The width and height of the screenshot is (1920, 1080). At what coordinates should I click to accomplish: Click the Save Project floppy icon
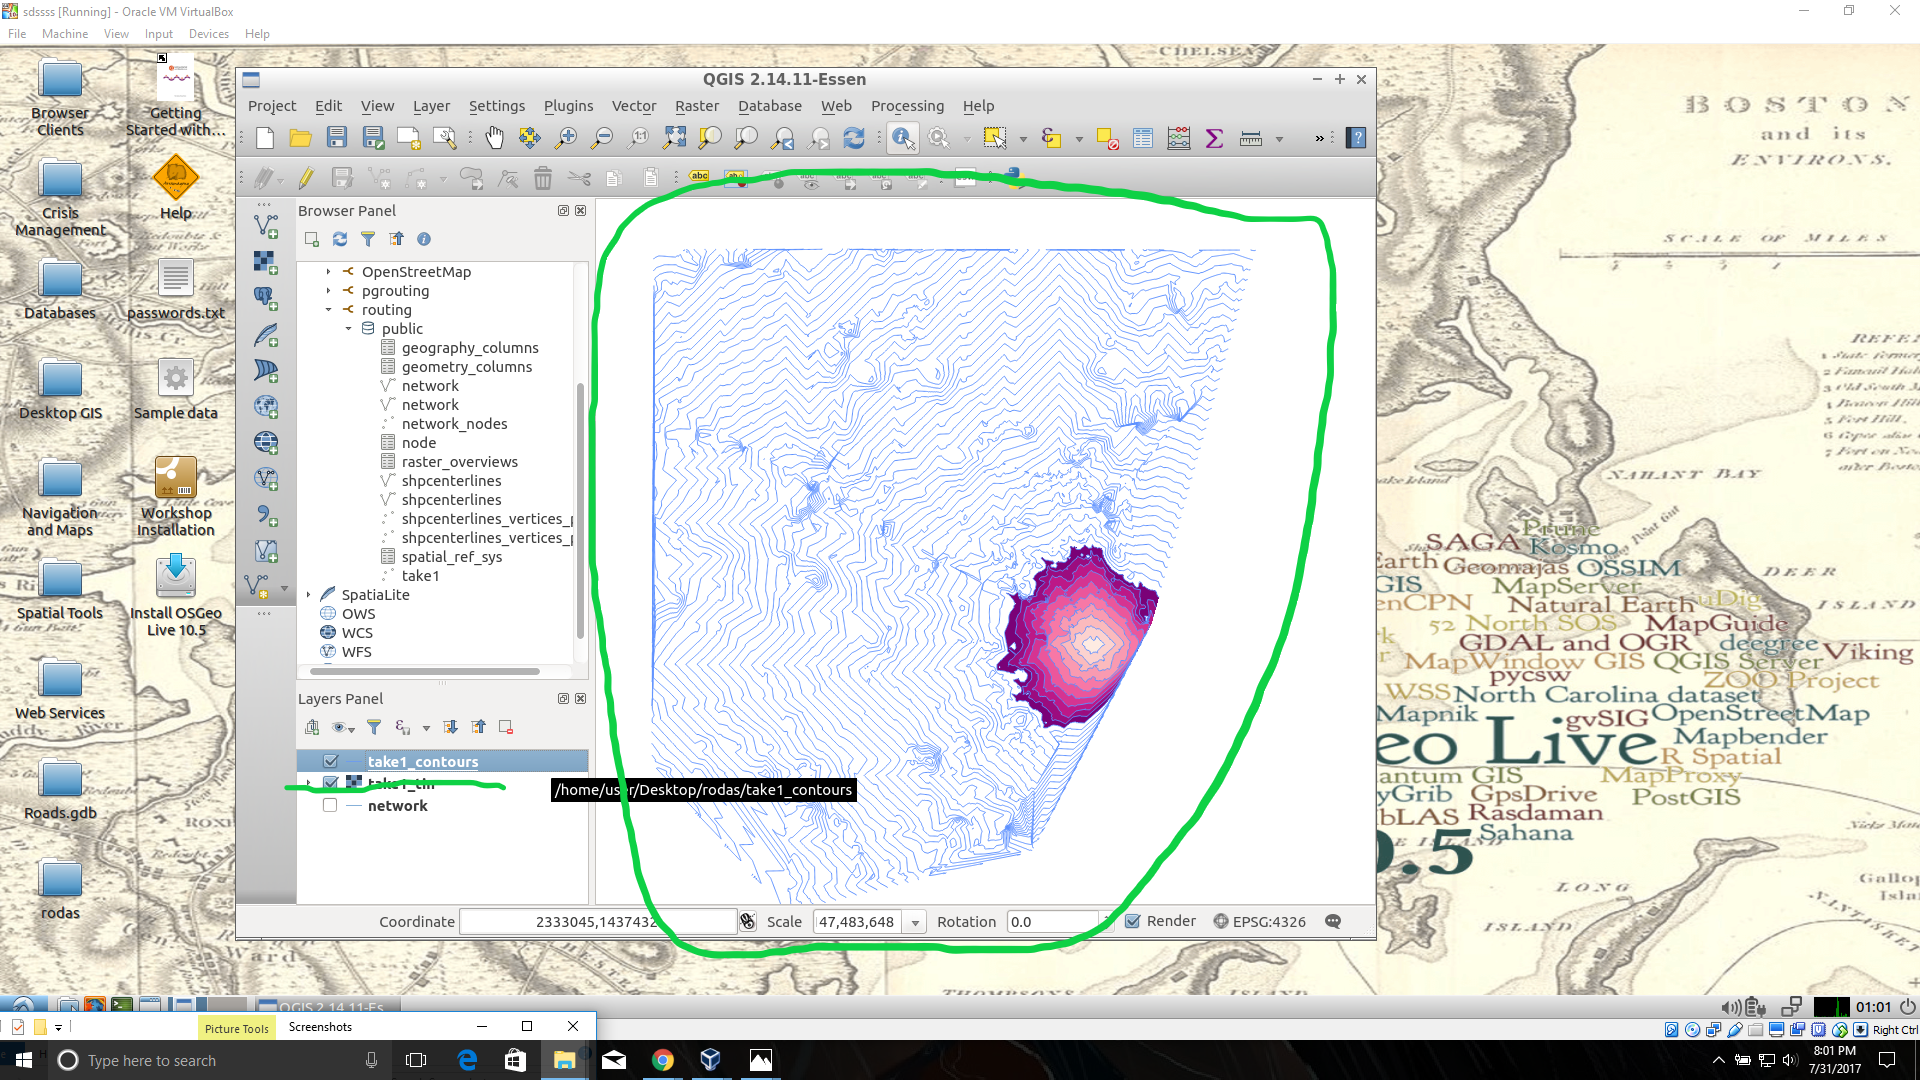[x=337, y=138]
